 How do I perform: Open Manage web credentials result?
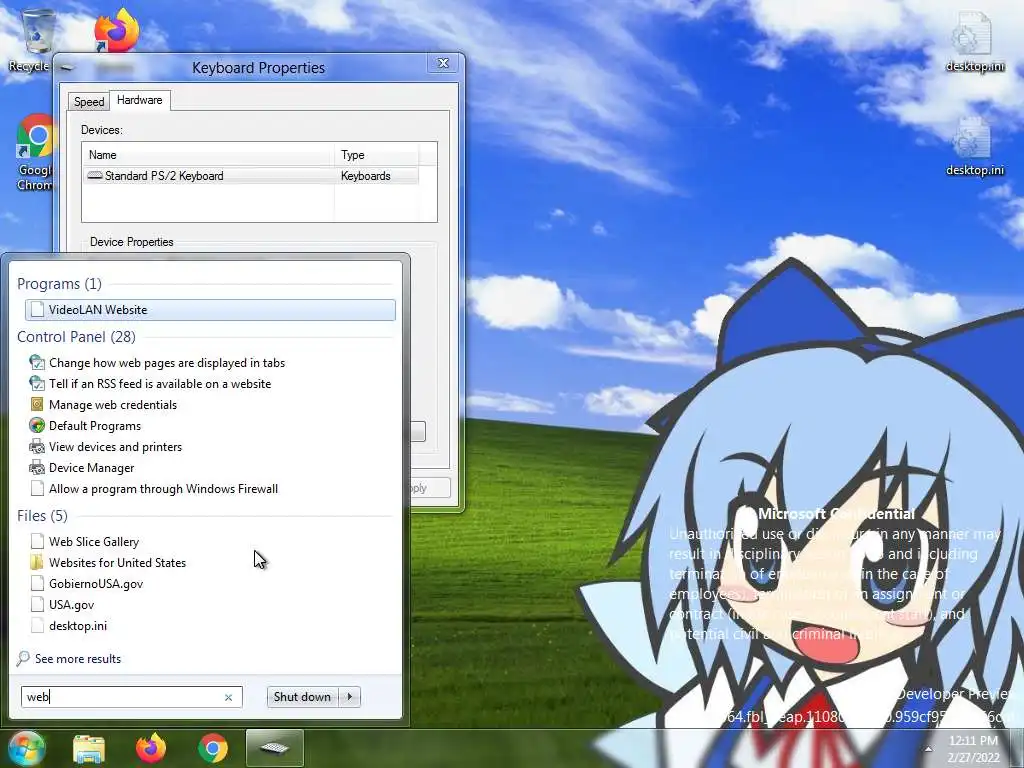click(x=113, y=405)
